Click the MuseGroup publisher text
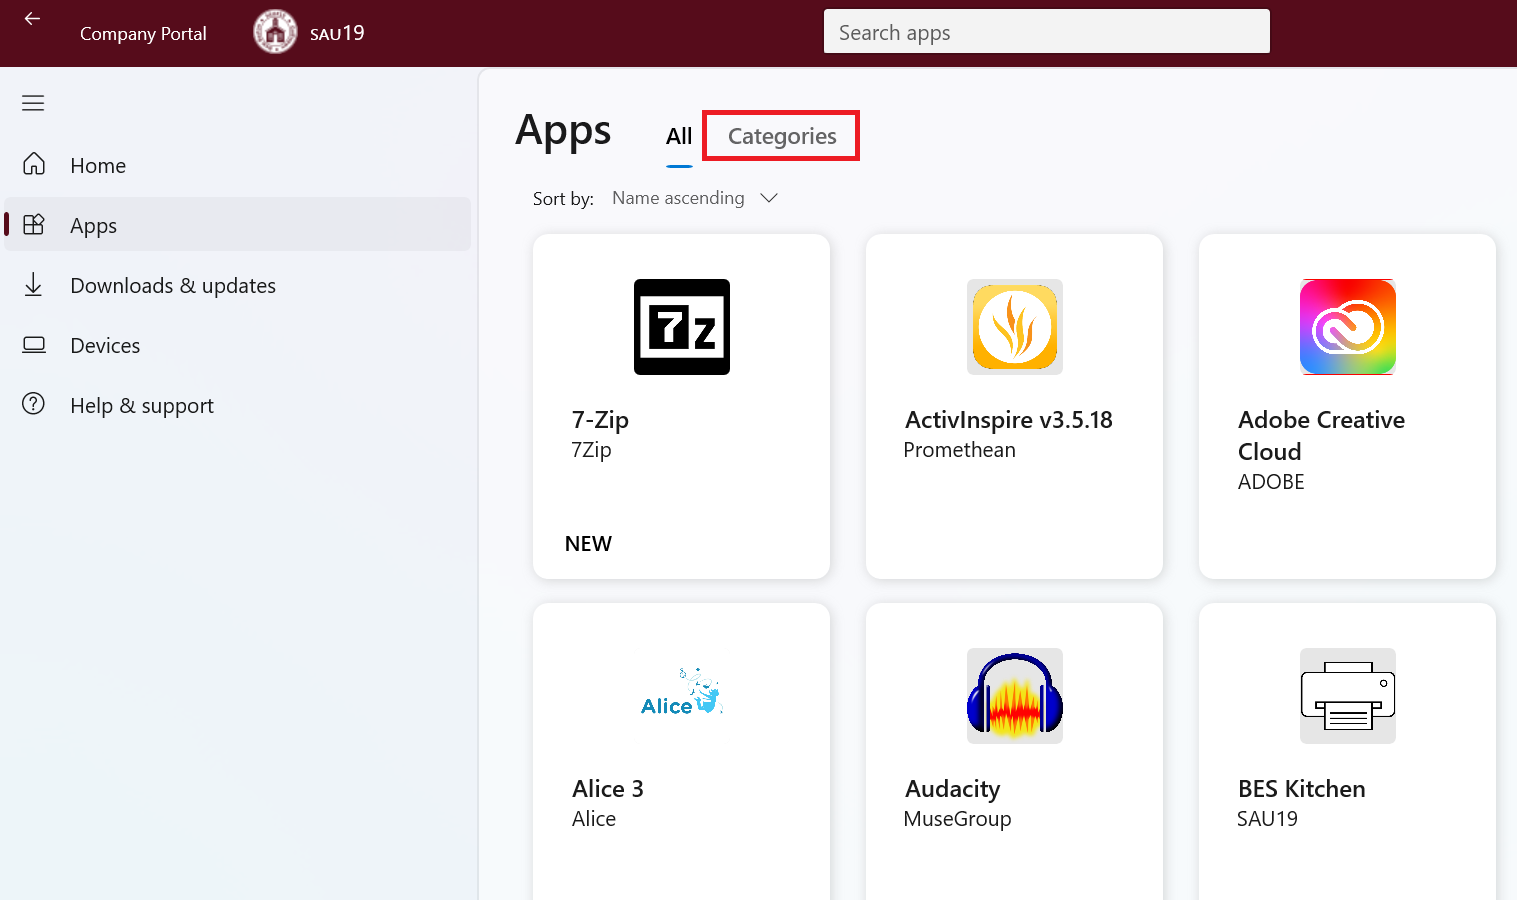Image resolution: width=1517 pixels, height=900 pixels. click(957, 819)
